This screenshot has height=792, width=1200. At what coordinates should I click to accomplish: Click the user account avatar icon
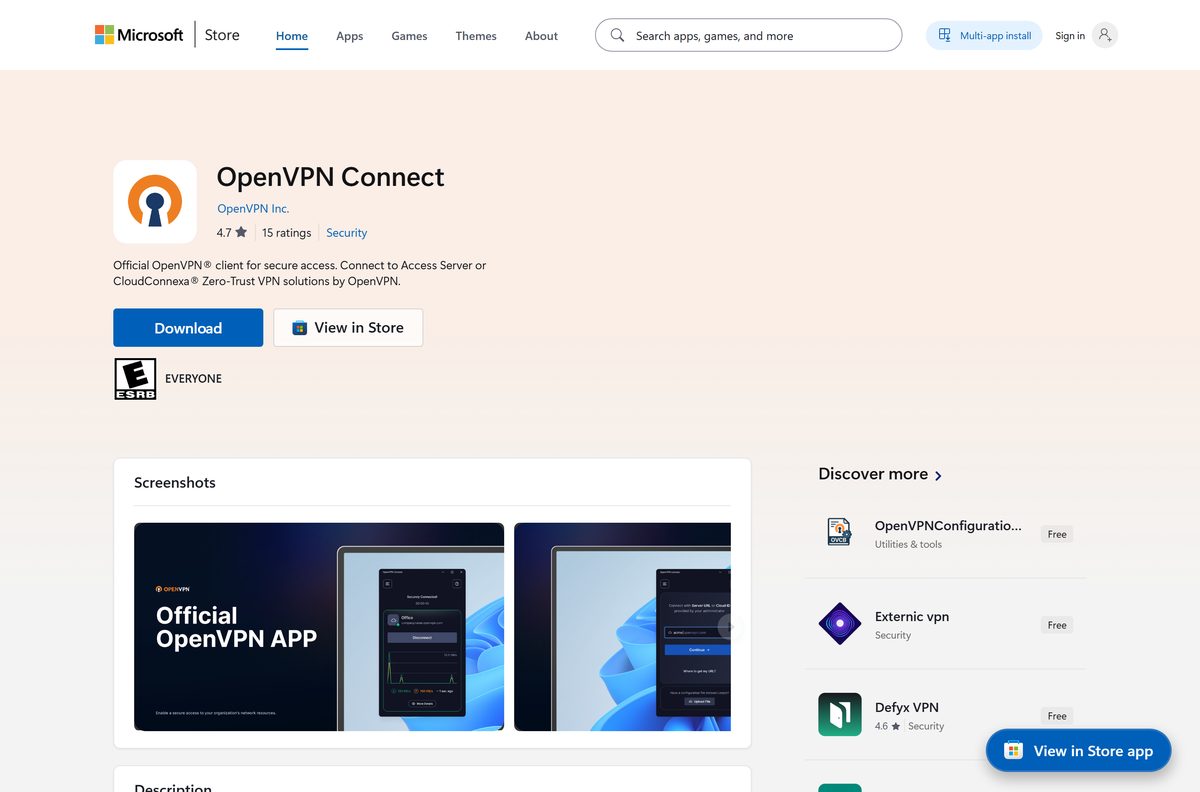point(1105,35)
